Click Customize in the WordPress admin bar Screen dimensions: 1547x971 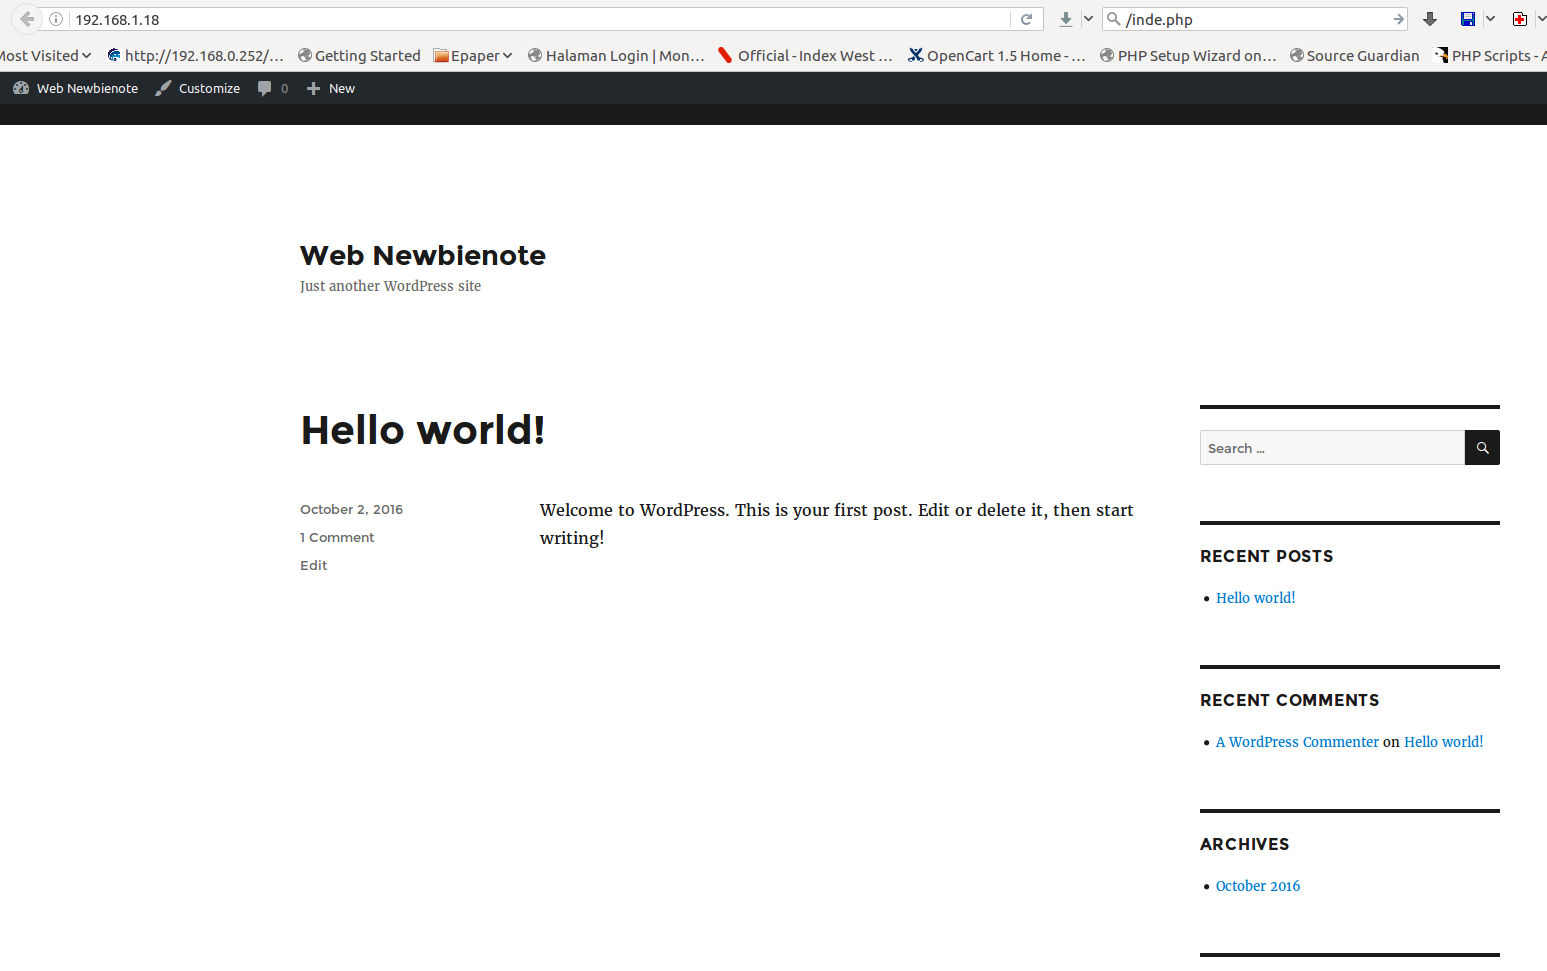pos(198,88)
